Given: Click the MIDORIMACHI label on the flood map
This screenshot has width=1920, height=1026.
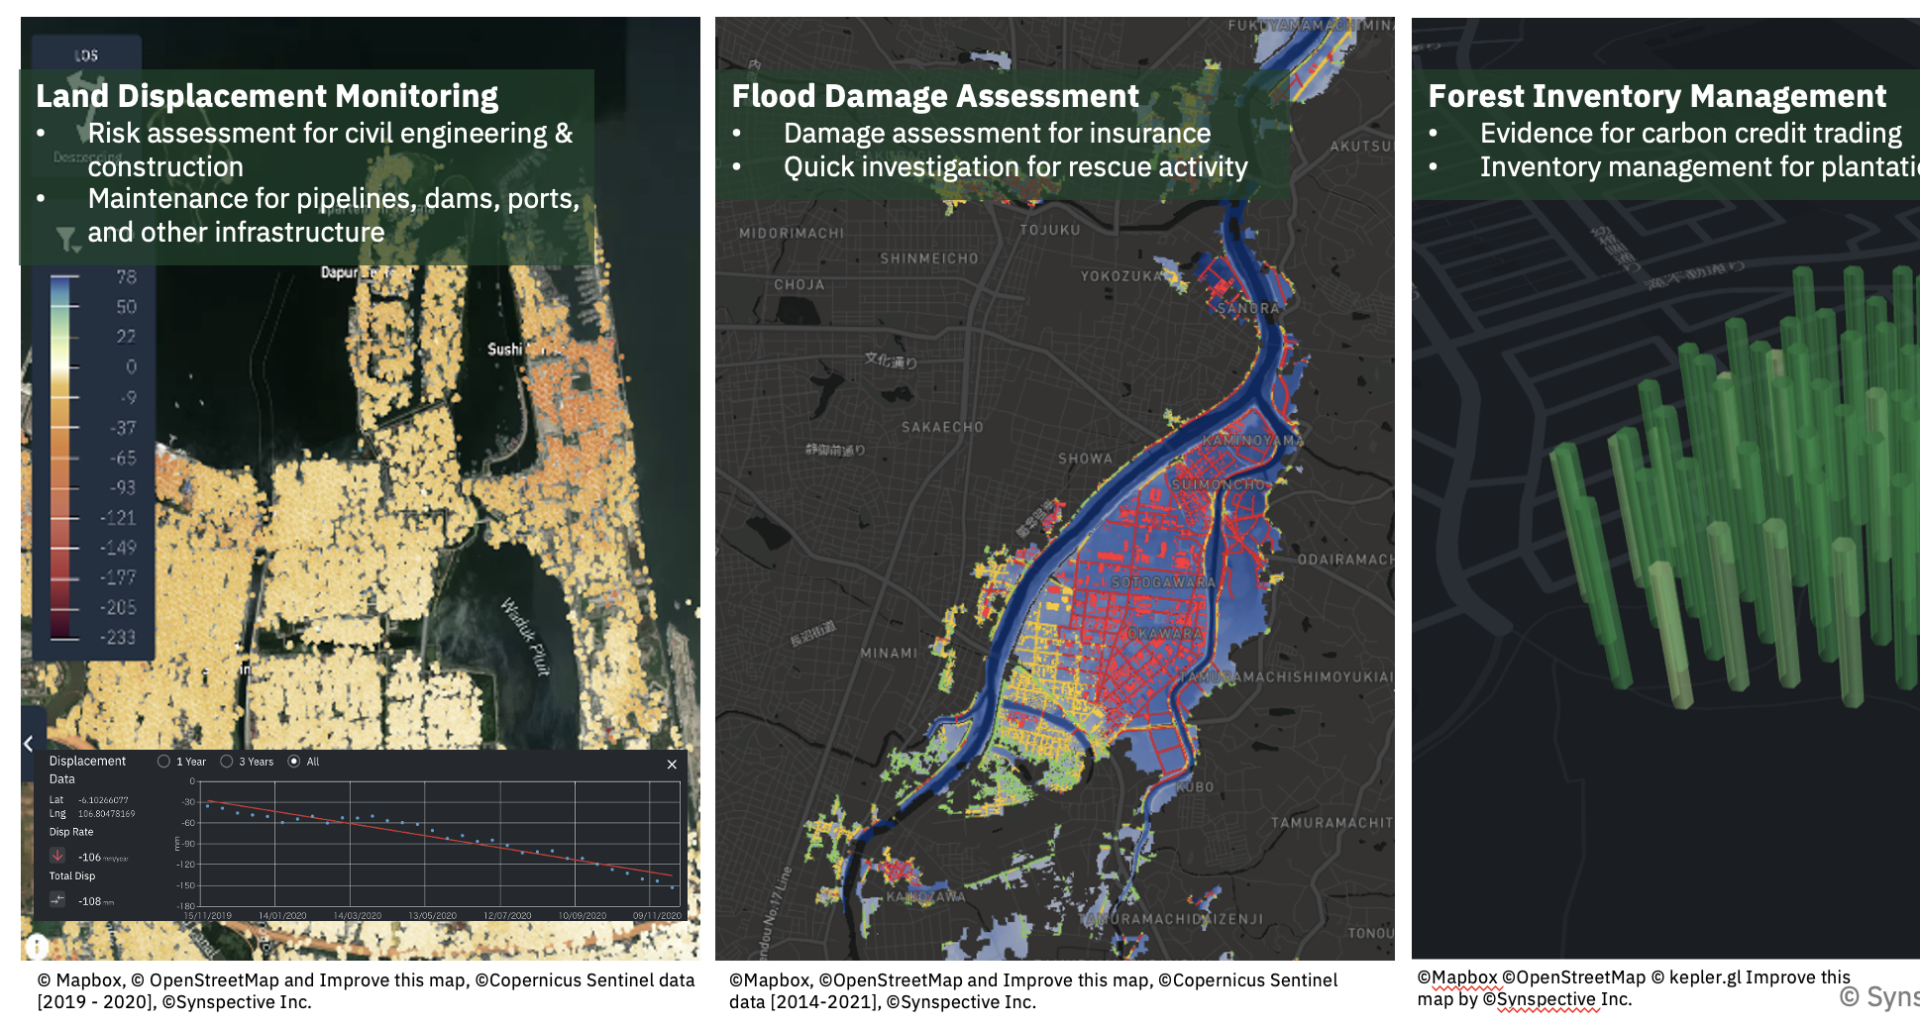Looking at the screenshot, I should tap(791, 233).
